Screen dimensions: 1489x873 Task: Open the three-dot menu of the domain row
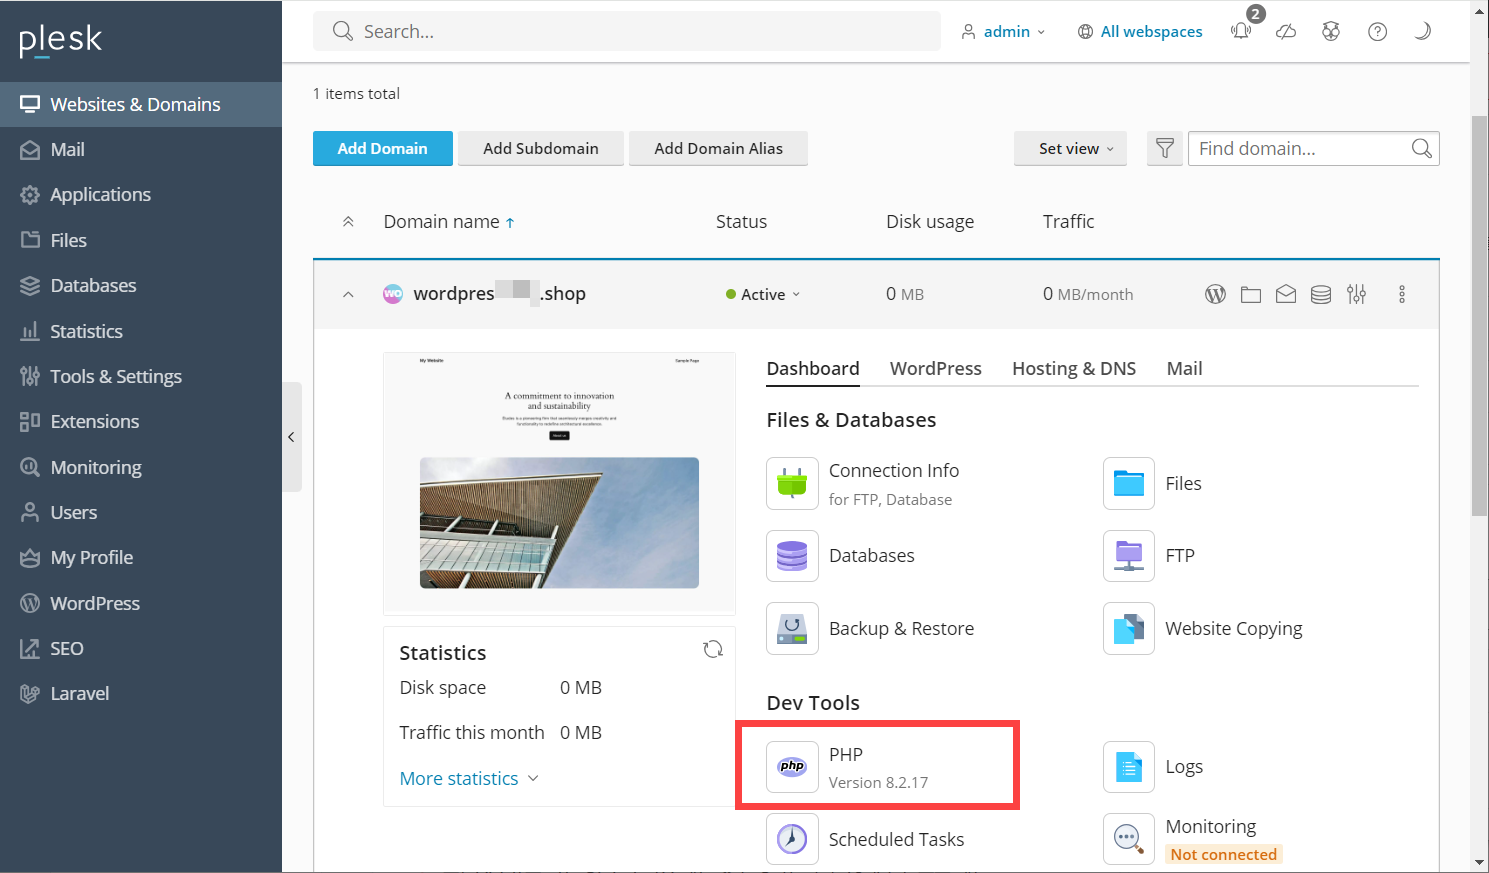click(1402, 294)
